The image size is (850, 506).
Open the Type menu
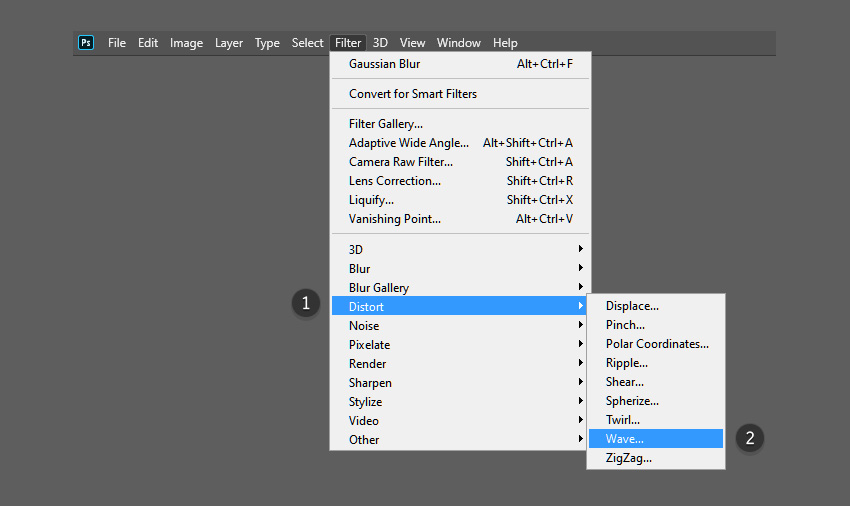click(267, 43)
